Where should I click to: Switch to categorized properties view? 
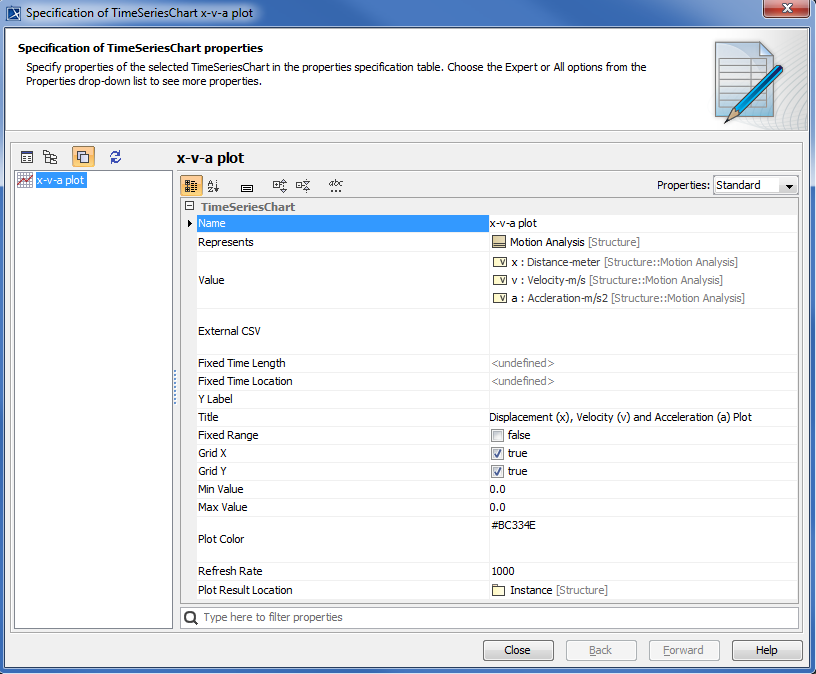[191, 186]
